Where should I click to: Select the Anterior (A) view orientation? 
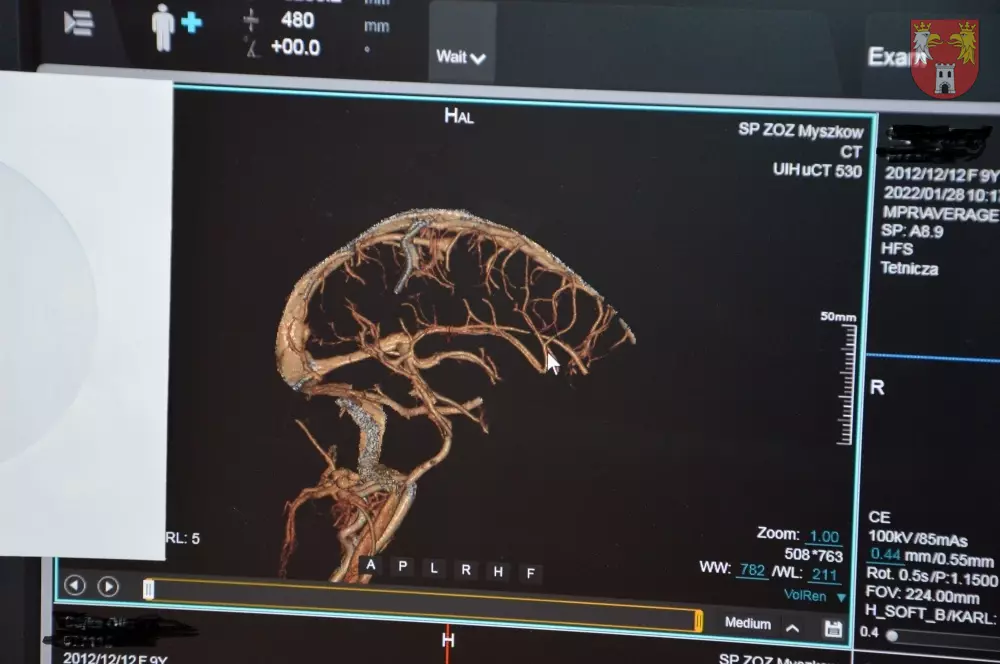pyautogui.click(x=371, y=566)
